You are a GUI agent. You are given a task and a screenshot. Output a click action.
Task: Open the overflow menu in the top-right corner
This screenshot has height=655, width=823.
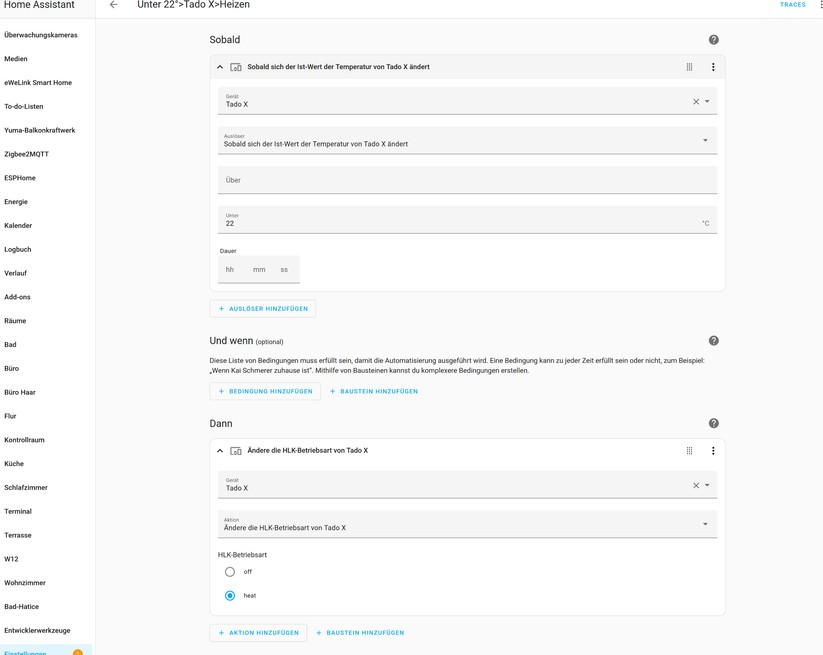coord(816,5)
